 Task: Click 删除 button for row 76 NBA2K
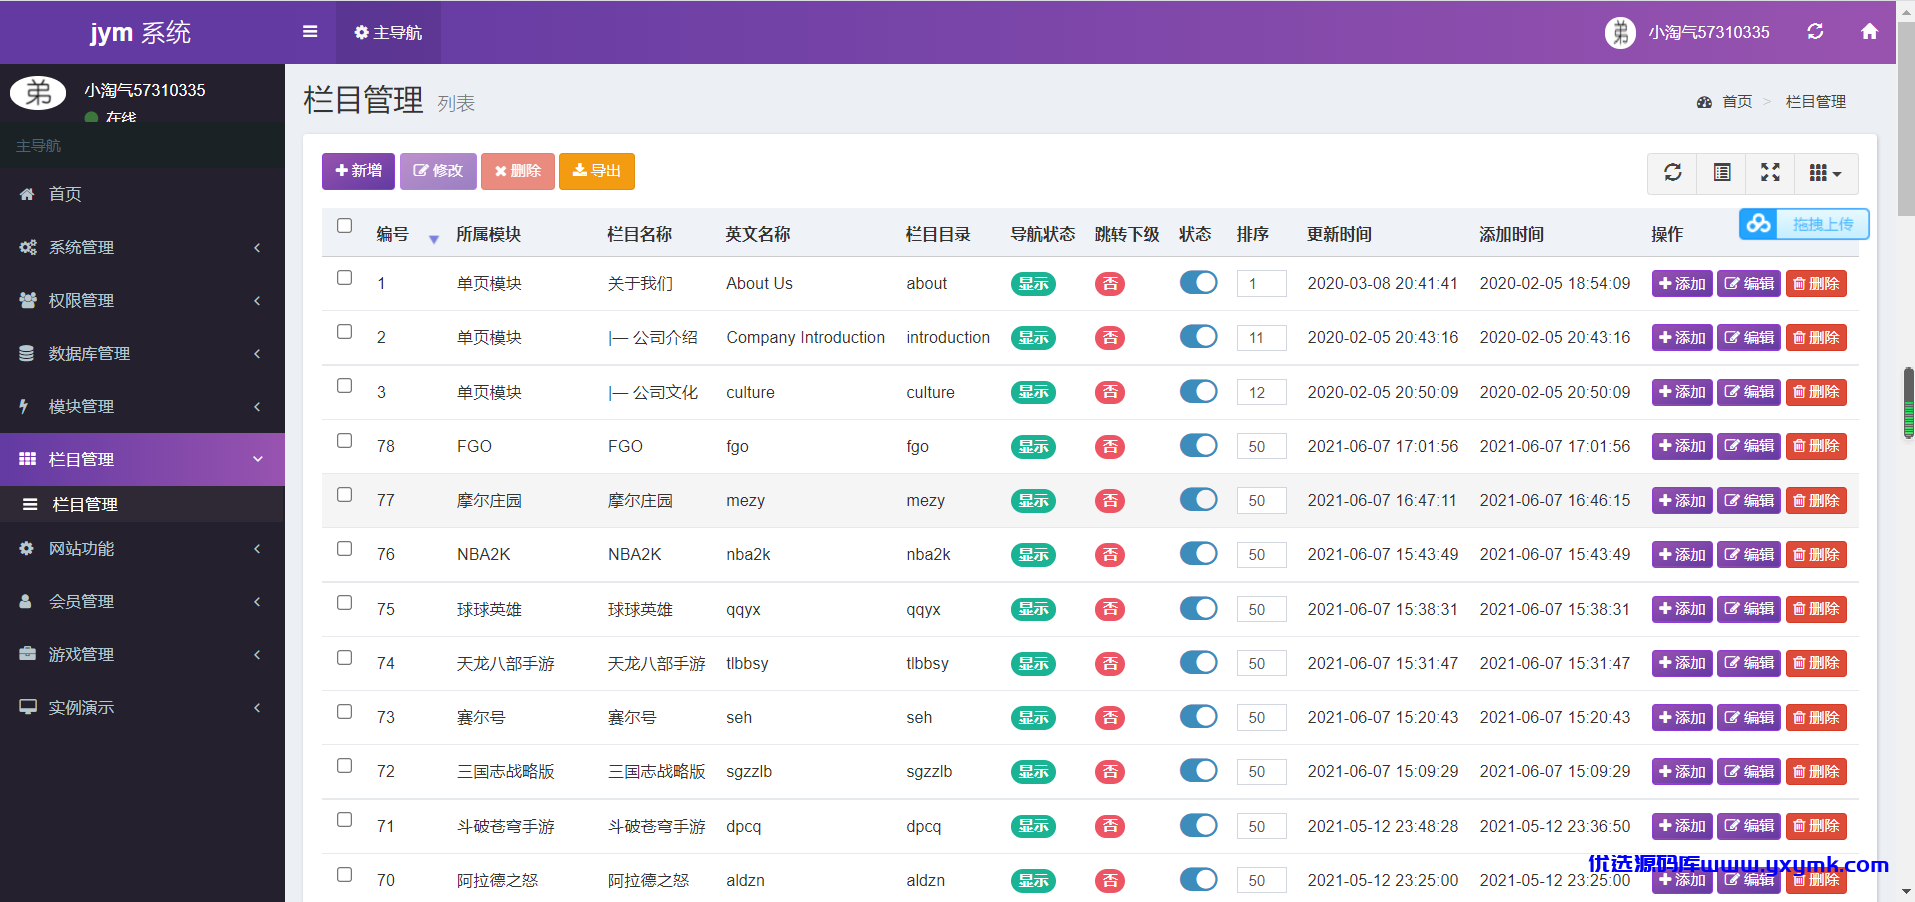pos(1816,555)
